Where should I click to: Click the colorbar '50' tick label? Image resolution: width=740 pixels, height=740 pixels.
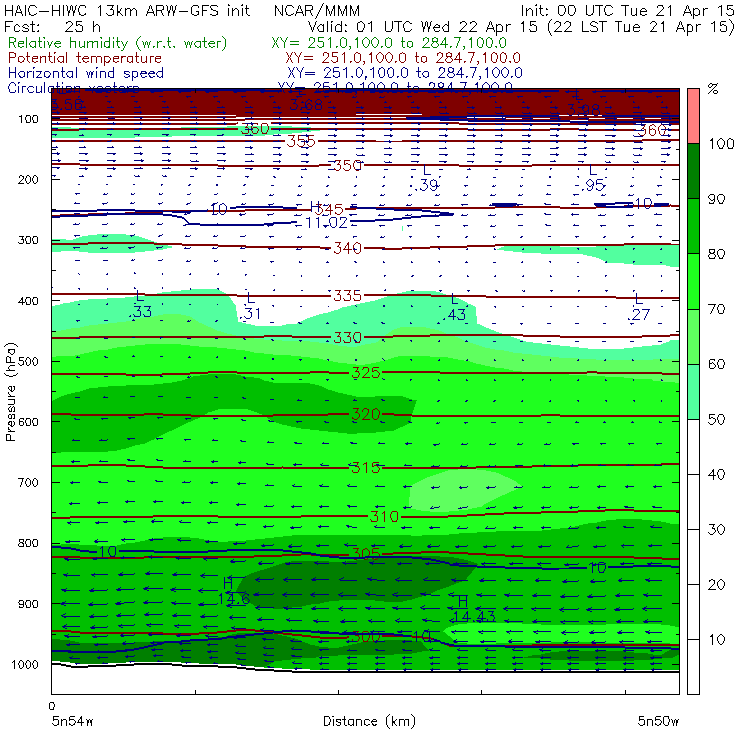716,419
